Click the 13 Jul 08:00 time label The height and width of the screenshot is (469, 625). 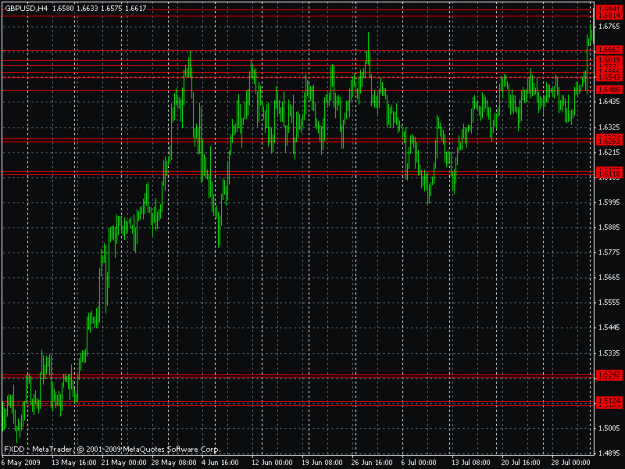click(471, 463)
